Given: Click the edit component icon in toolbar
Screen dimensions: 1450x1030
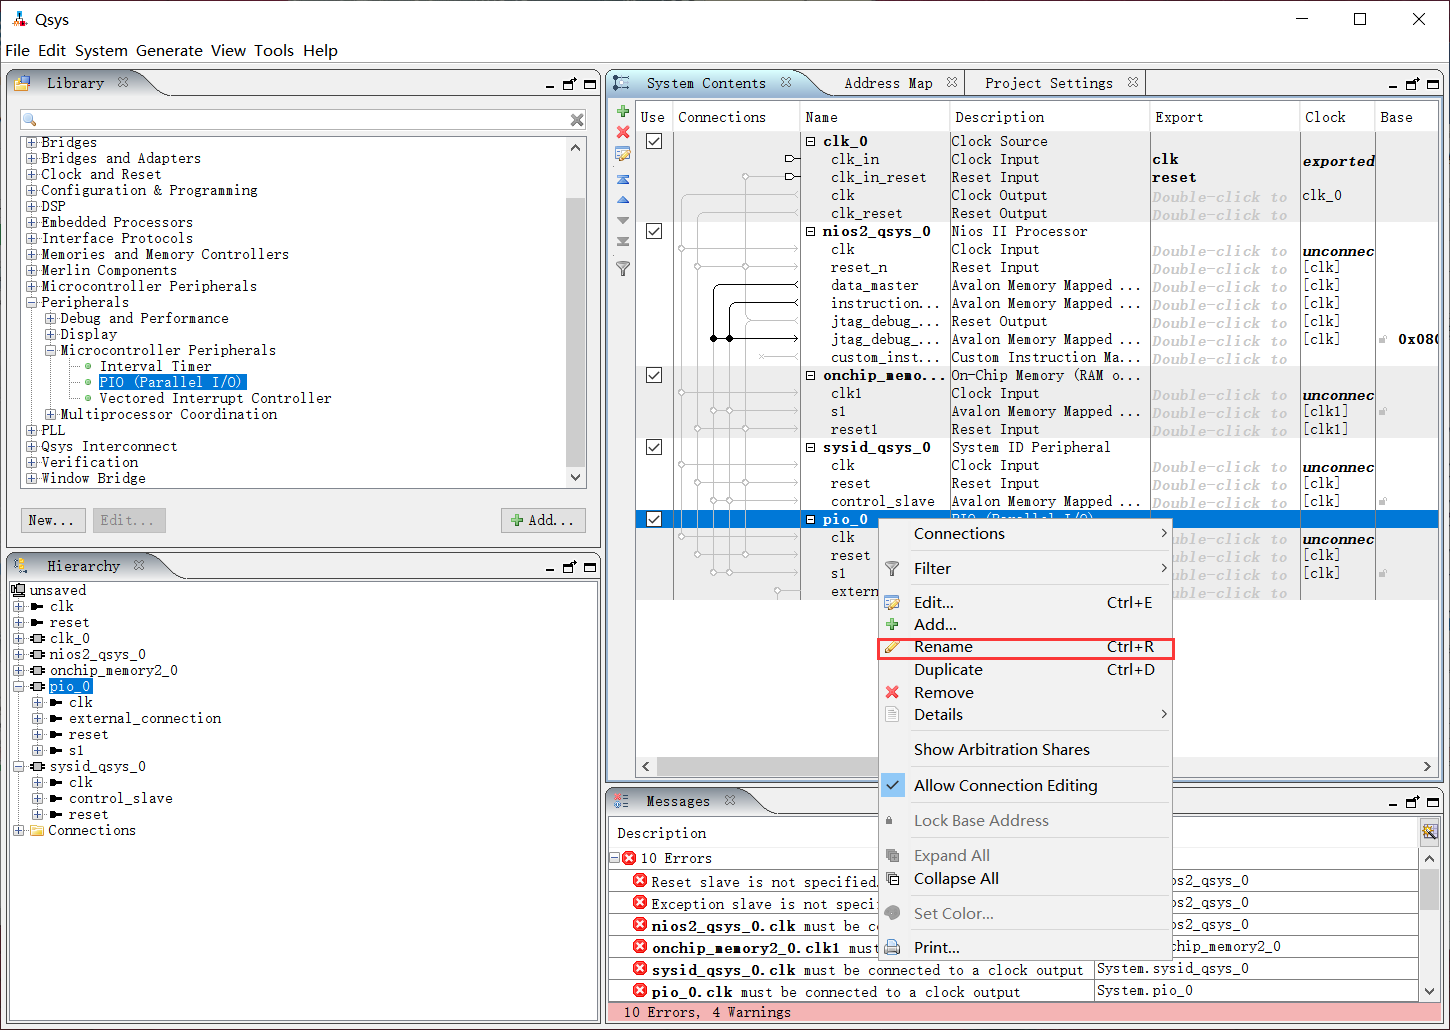Looking at the screenshot, I should coord(623,154).
